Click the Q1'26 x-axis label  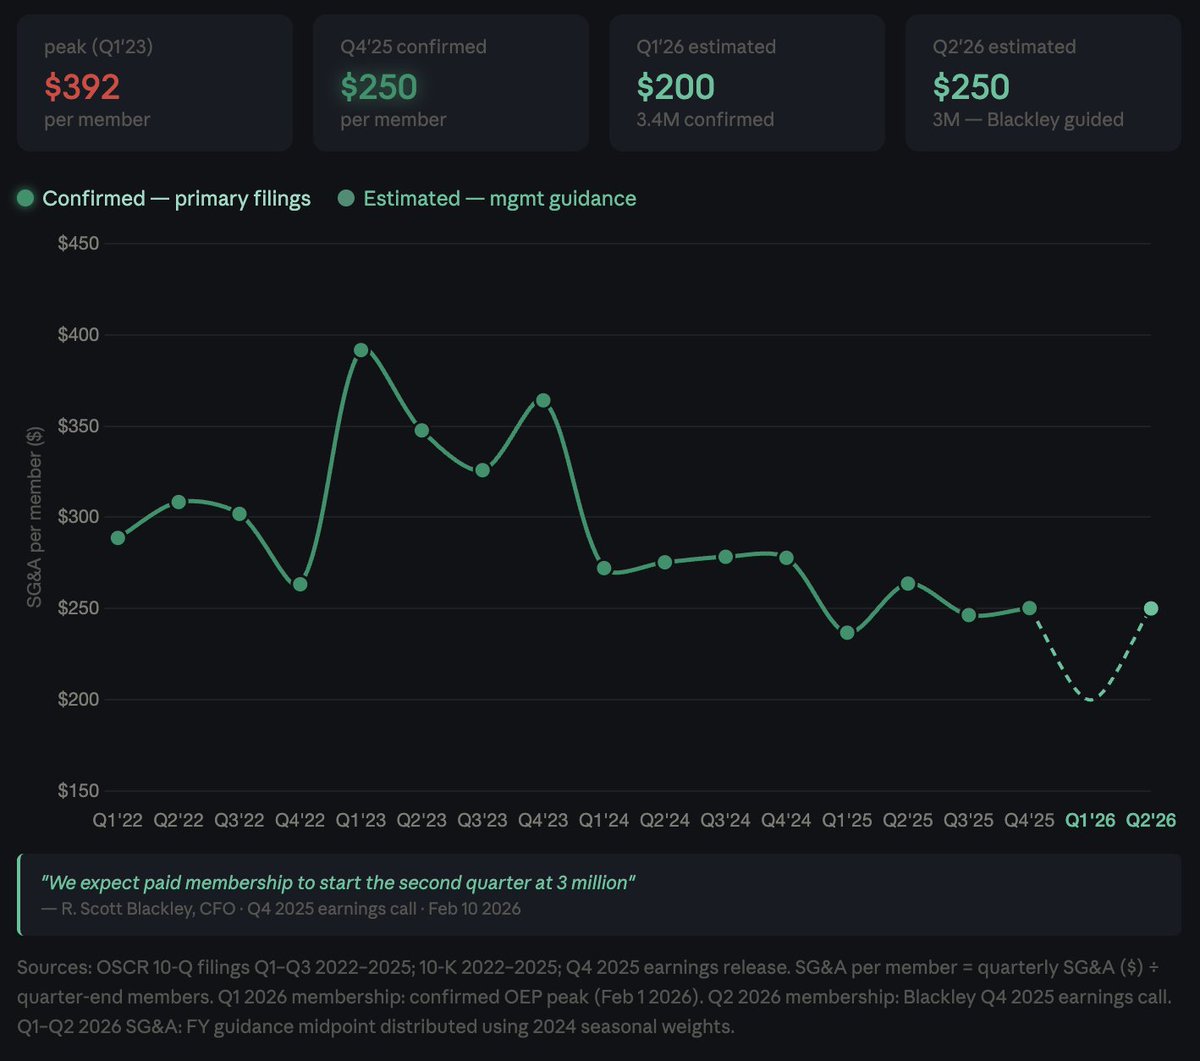click(x=1090, y=820)
